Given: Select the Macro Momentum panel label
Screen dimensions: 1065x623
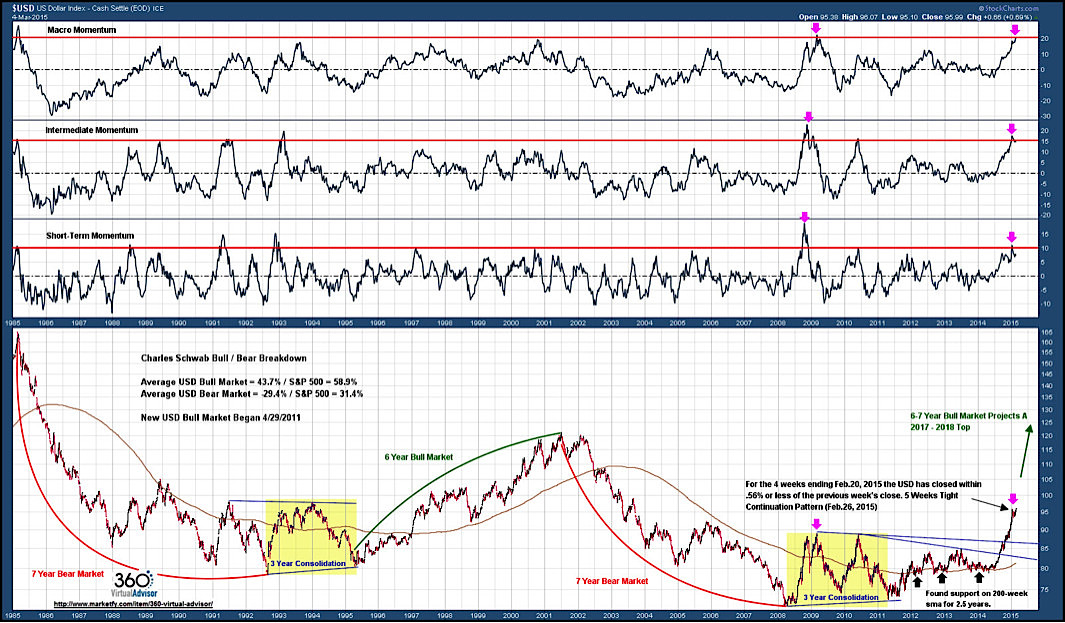Looking at the screenshot, I should coord(82,30).
